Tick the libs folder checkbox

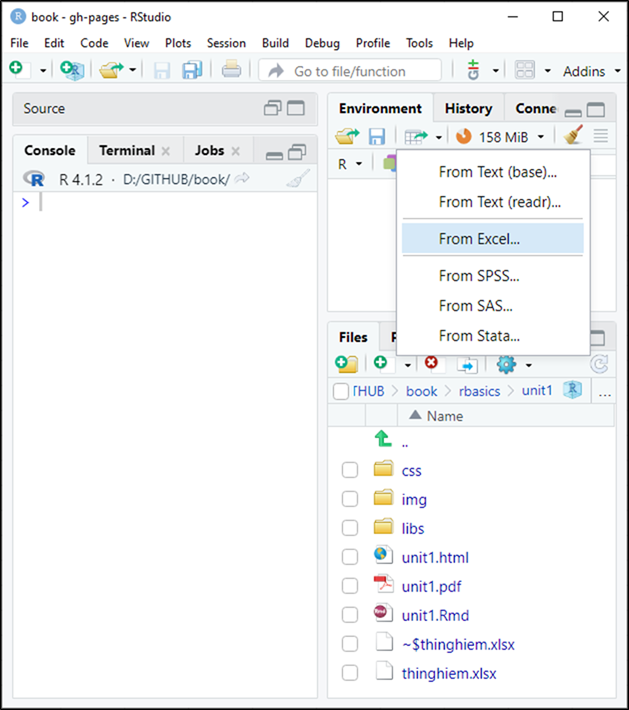click(x=350, y=528)
